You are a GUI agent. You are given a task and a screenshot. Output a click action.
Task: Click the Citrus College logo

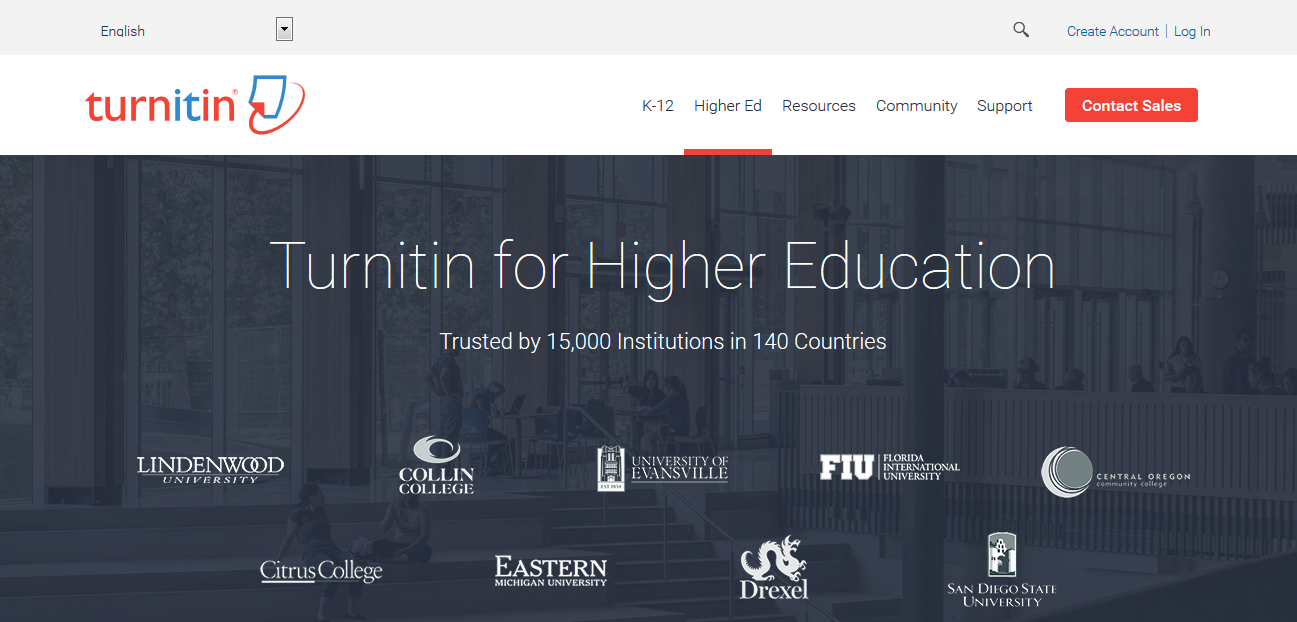tap(321, 571)
